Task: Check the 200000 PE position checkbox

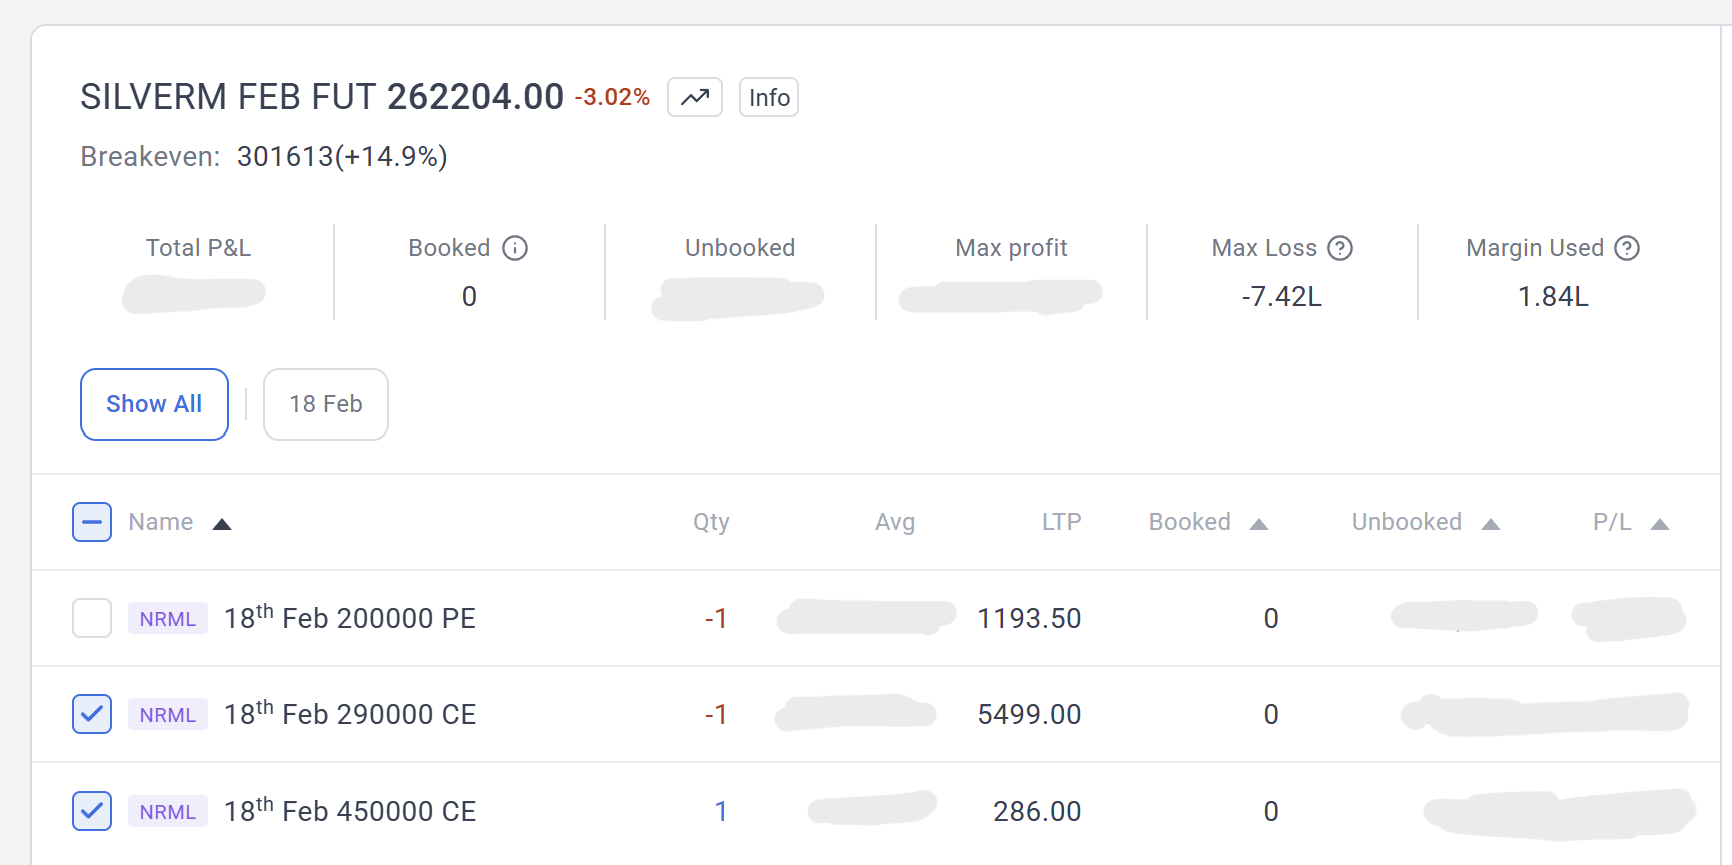Action: coord(92,618)
